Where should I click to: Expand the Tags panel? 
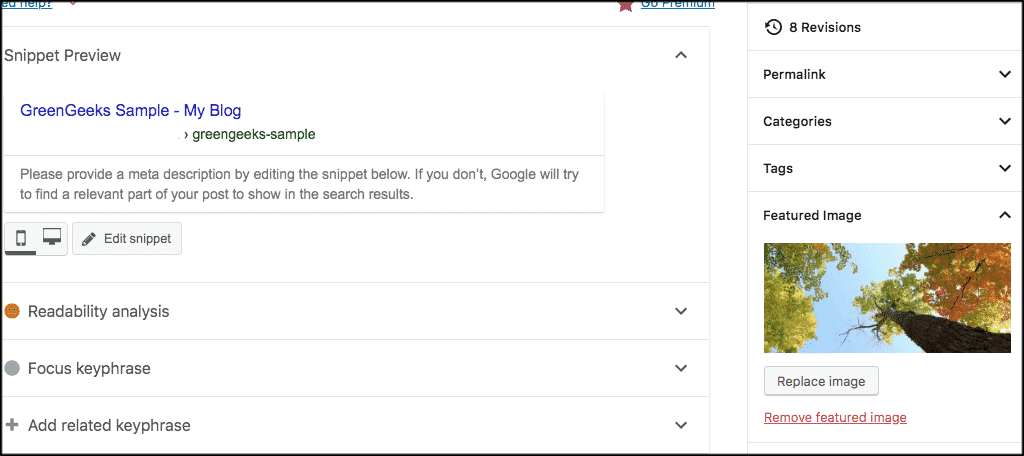(1005, 169)
